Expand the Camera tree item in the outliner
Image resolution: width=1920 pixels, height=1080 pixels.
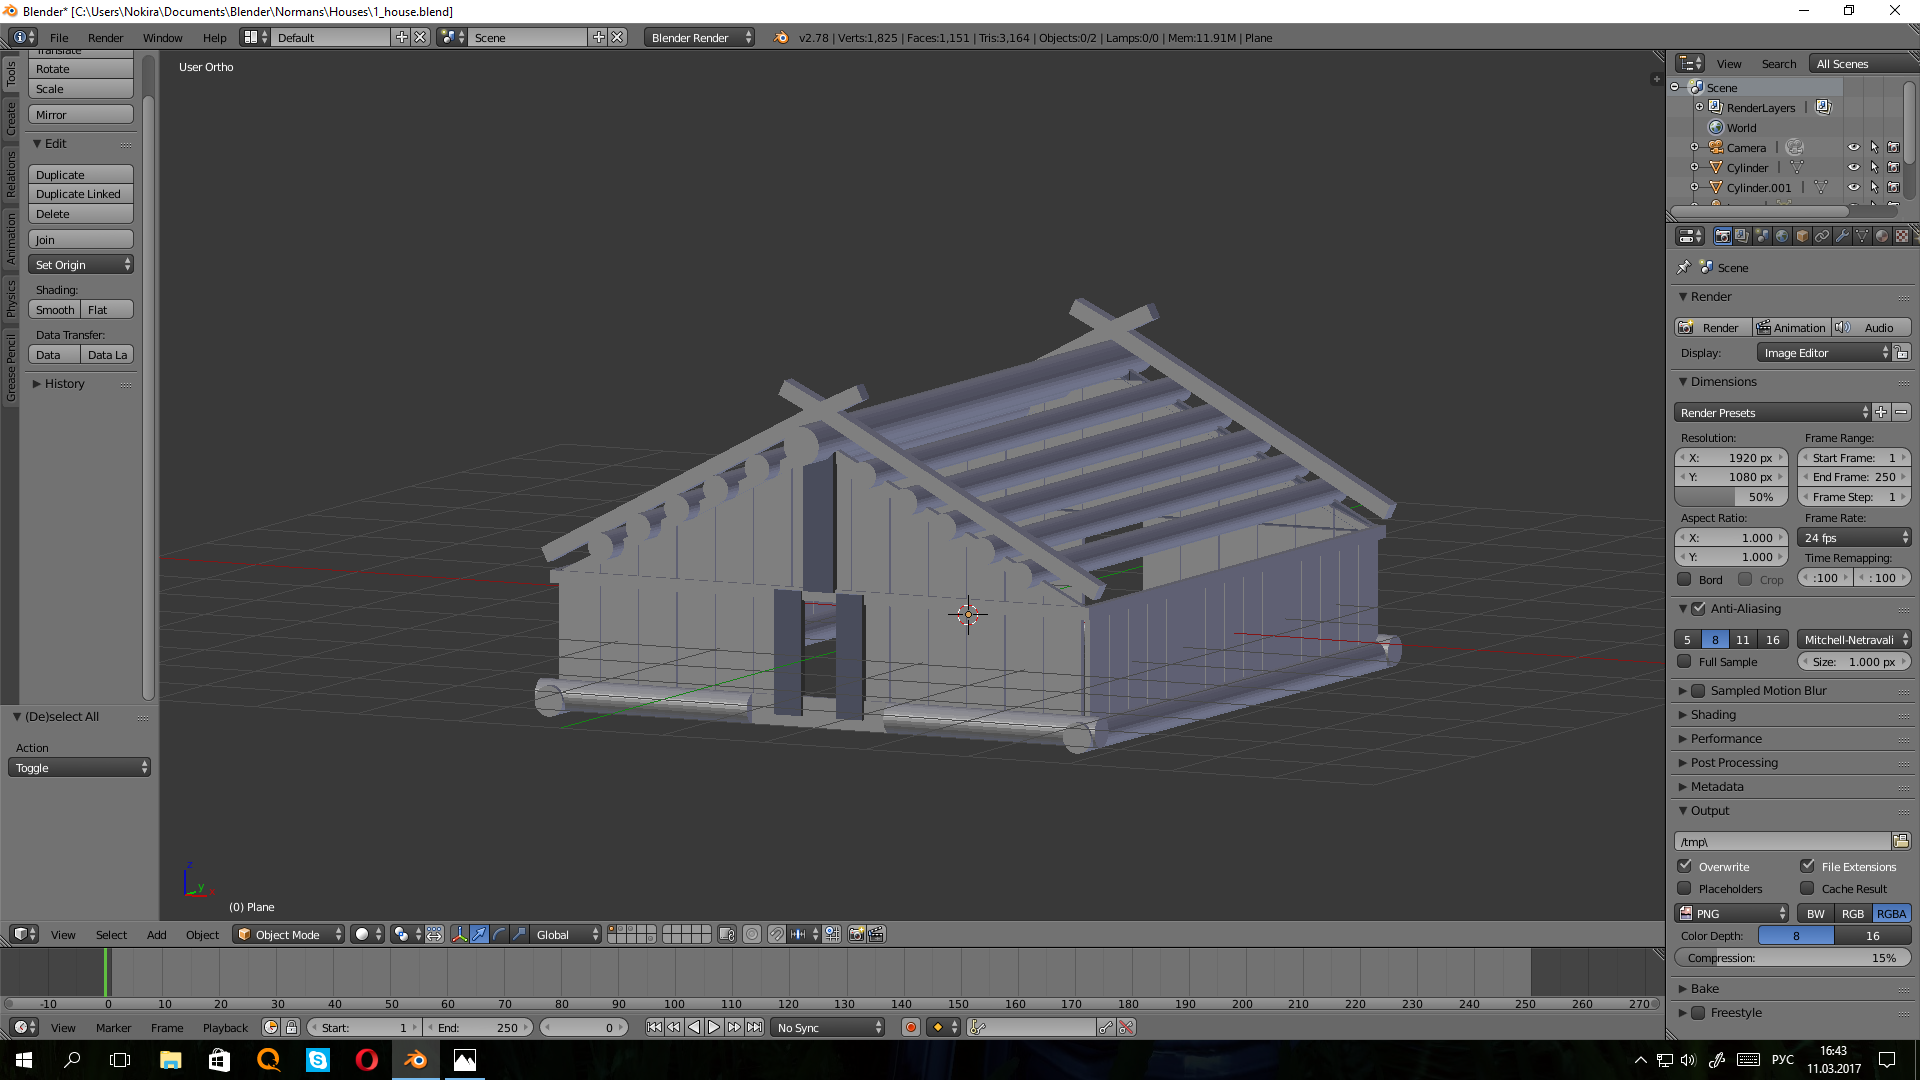(1694, 147)
